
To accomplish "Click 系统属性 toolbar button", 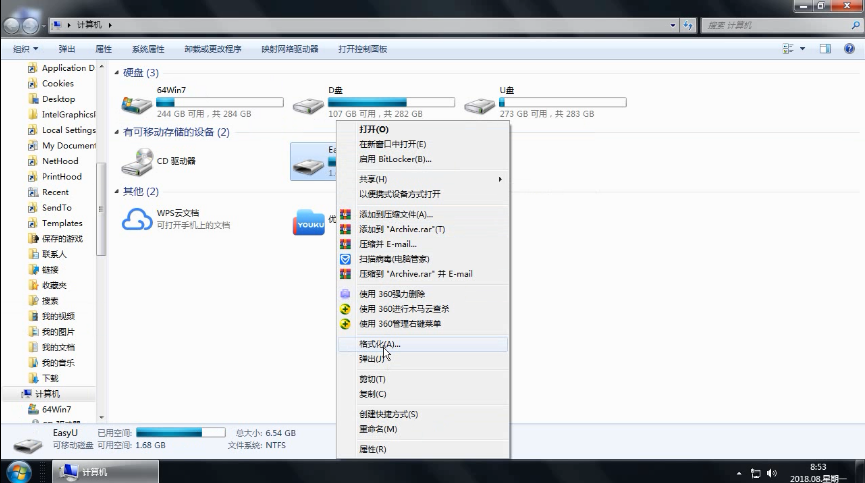I will pos(148,49).
